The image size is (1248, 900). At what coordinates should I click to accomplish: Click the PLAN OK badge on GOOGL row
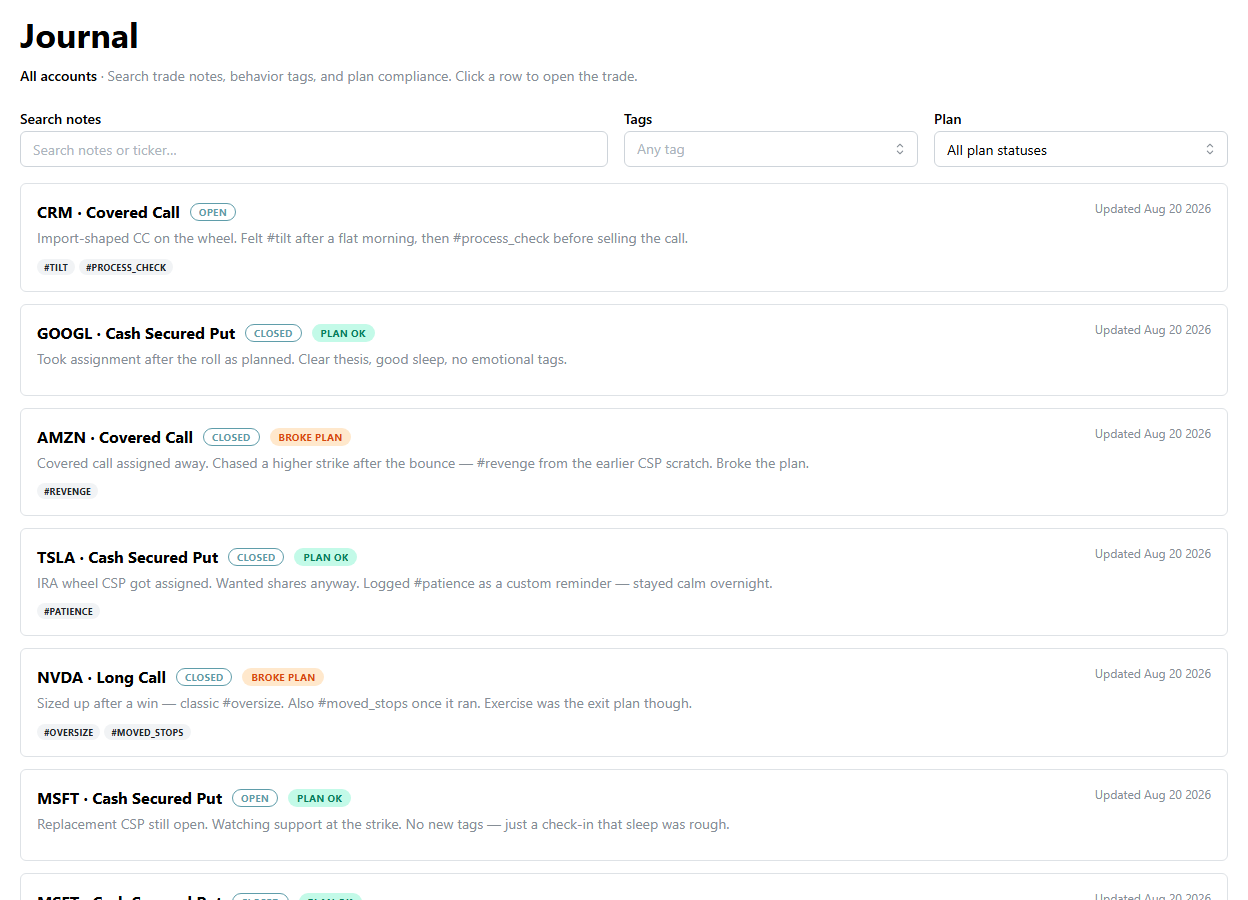pos(343,334)
